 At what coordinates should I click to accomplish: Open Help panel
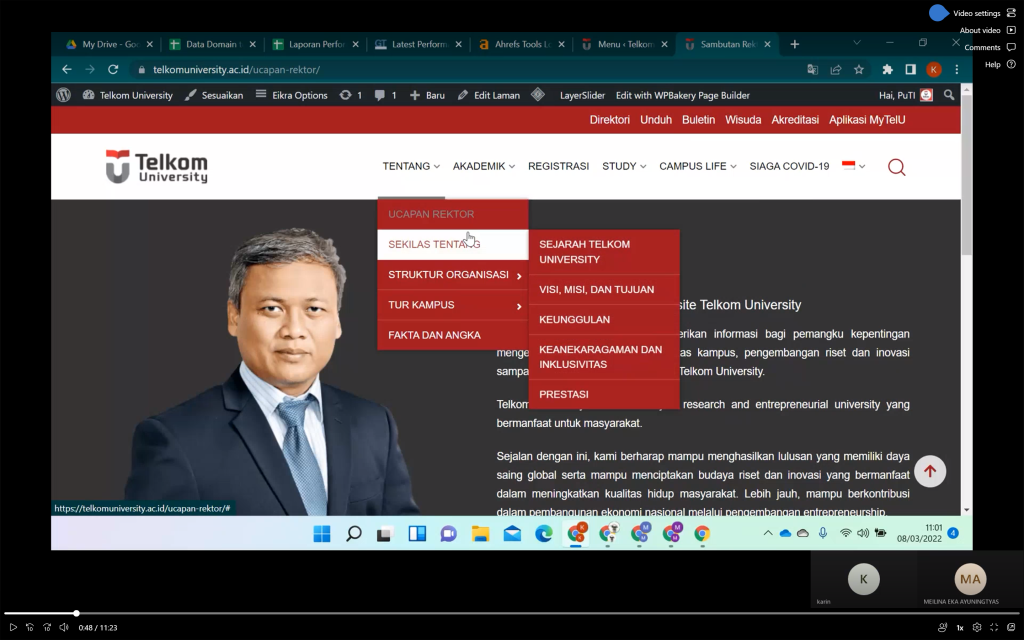click(1000, 64)
